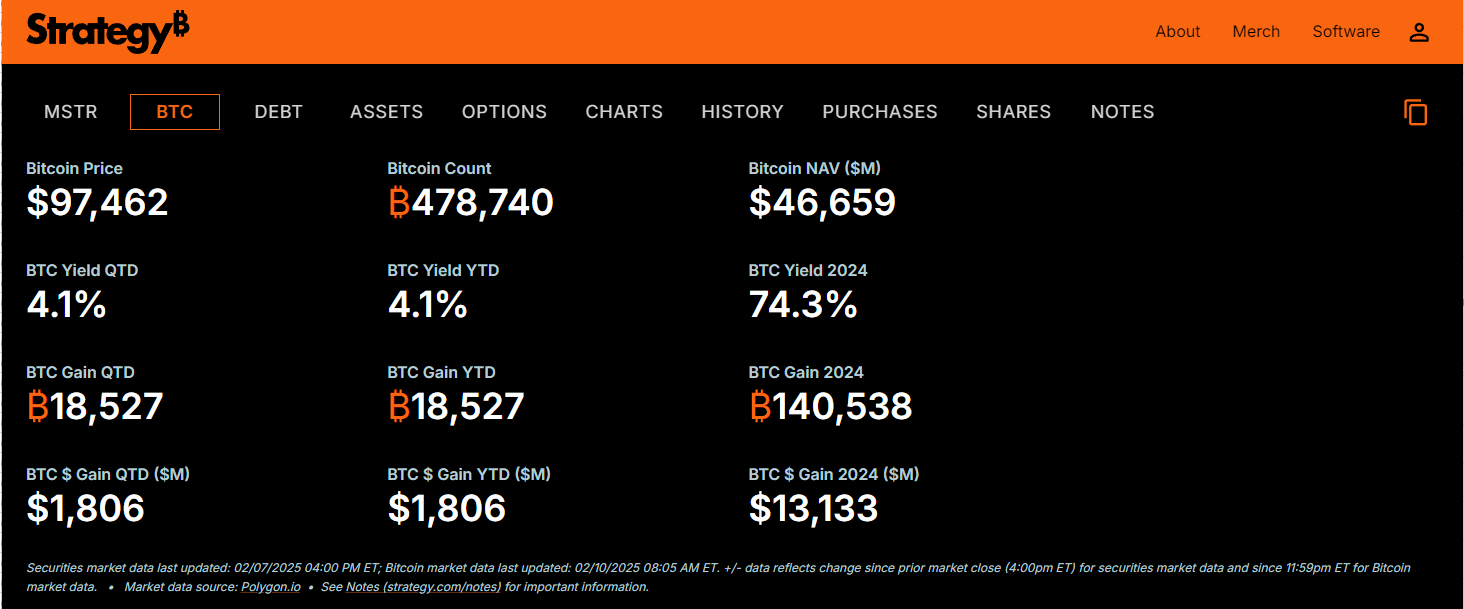This screenshot has height=609, width=1464.
Task: Click the BTC $ Gain YTD value
Action: pyautogui.click(x=446, y=509)
